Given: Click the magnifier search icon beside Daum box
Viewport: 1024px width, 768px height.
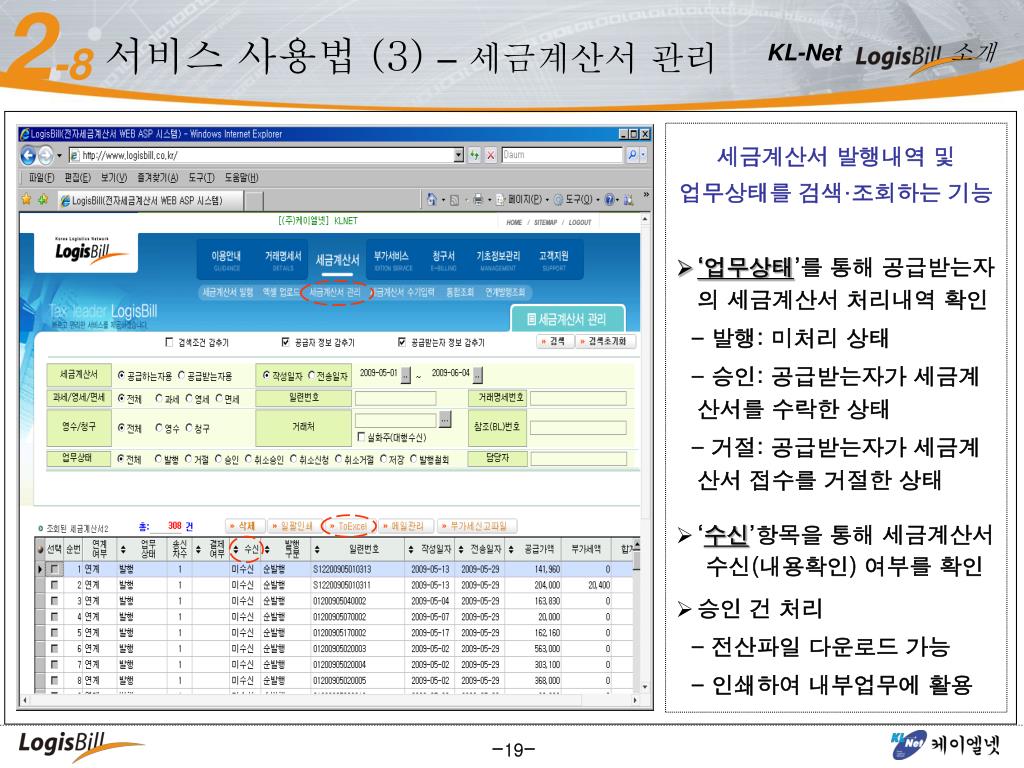Looking at the screenshot, I should click(x=632, y=155).
